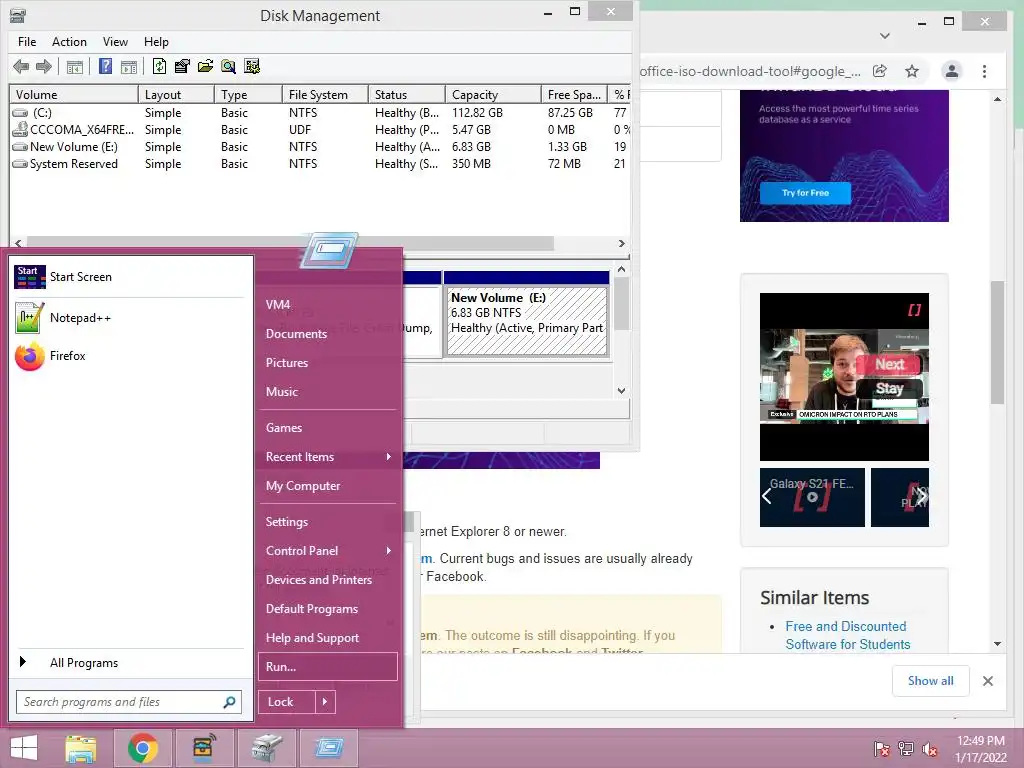
Task: Open Start Screen from start menu
Action: point(63,277)
